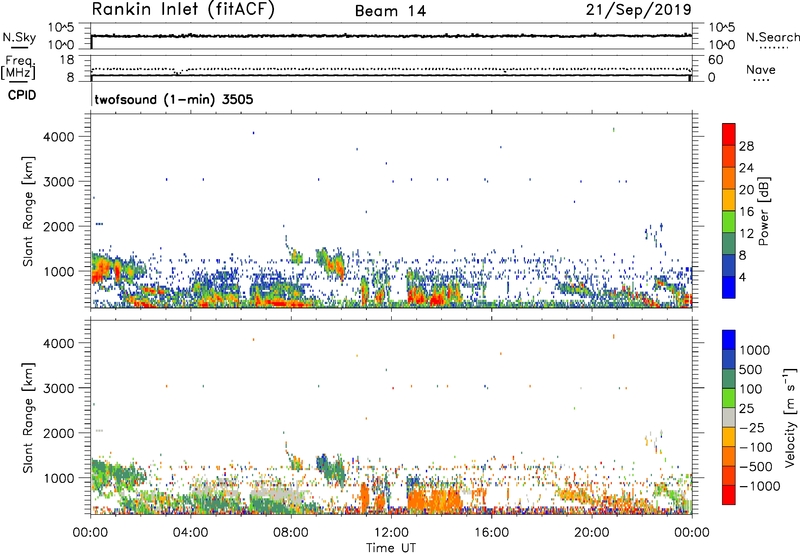Click 'twofsound (1-min) 3505' text
The image size is (800, 554).
[174, 99]
